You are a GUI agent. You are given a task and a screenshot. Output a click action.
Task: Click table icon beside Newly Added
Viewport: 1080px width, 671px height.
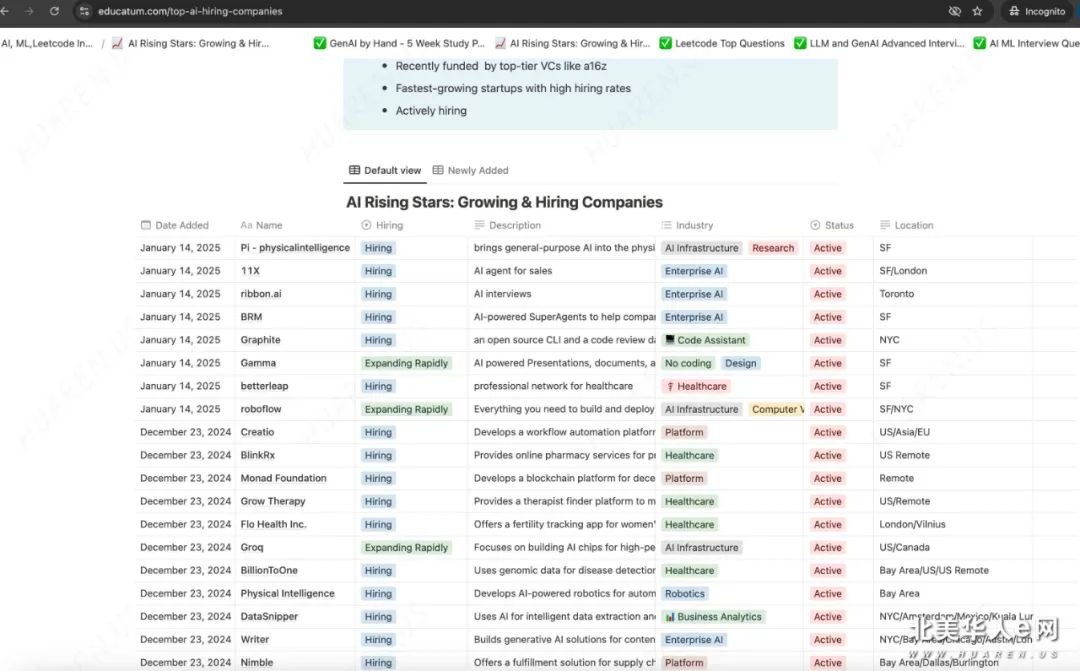[x=438, y=170]
